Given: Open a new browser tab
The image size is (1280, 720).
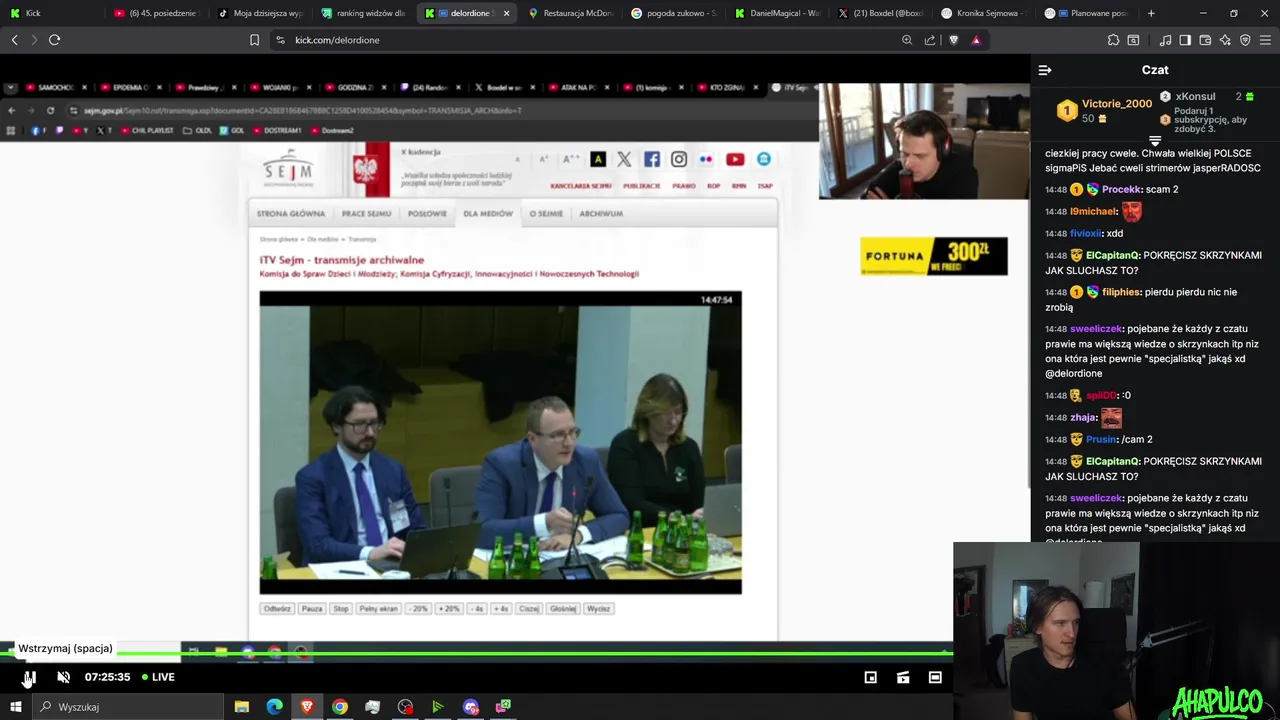Looking at the screenshot, I should 1151,13.
